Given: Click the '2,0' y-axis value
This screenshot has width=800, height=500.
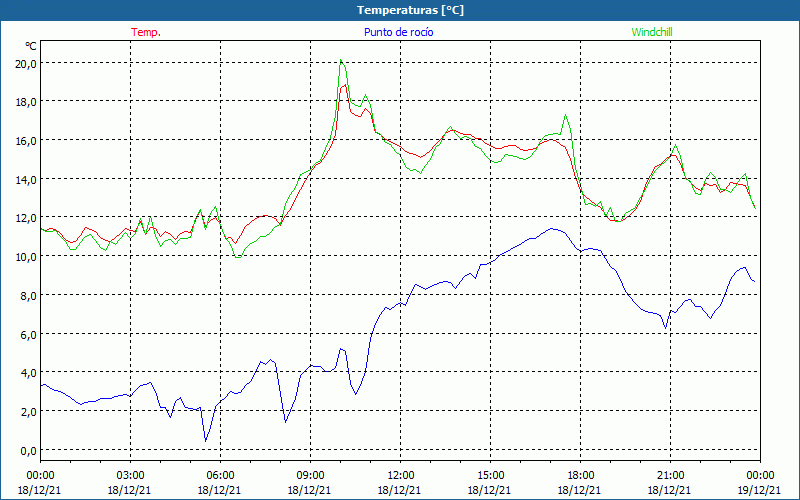Looking at the screenshot, I should click(x=29, y=411).
